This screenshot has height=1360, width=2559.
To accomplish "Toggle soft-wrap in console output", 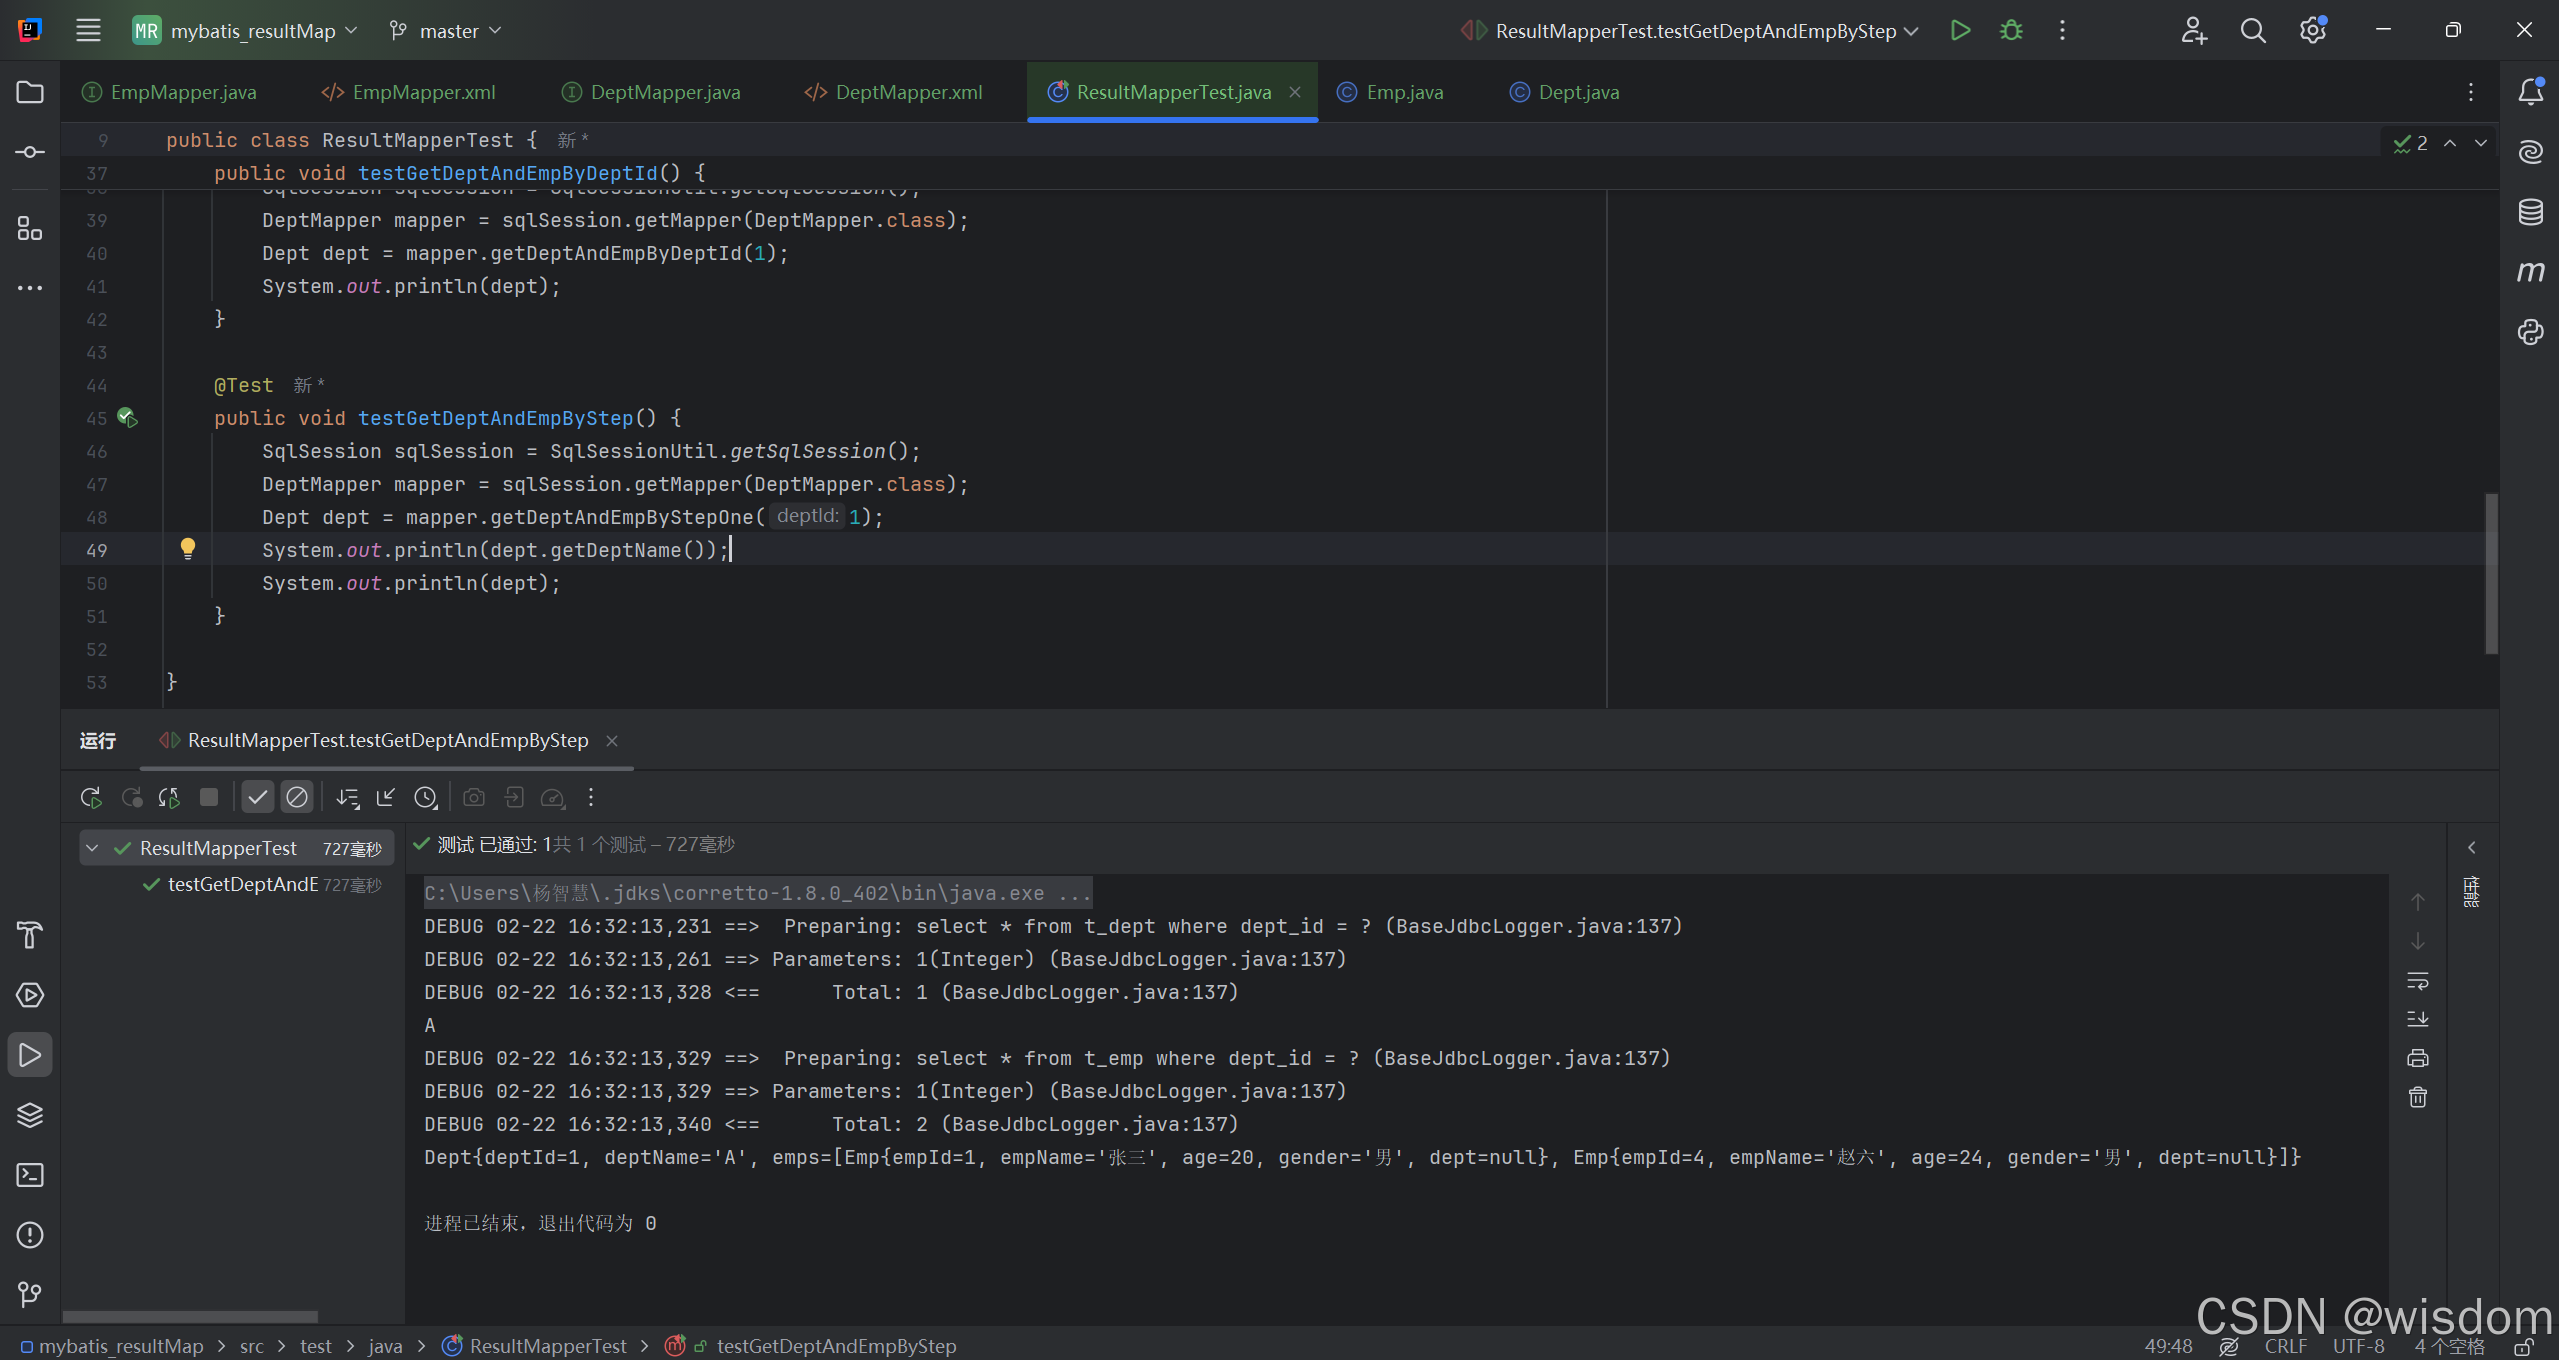I will click(x=2418, y=981).
